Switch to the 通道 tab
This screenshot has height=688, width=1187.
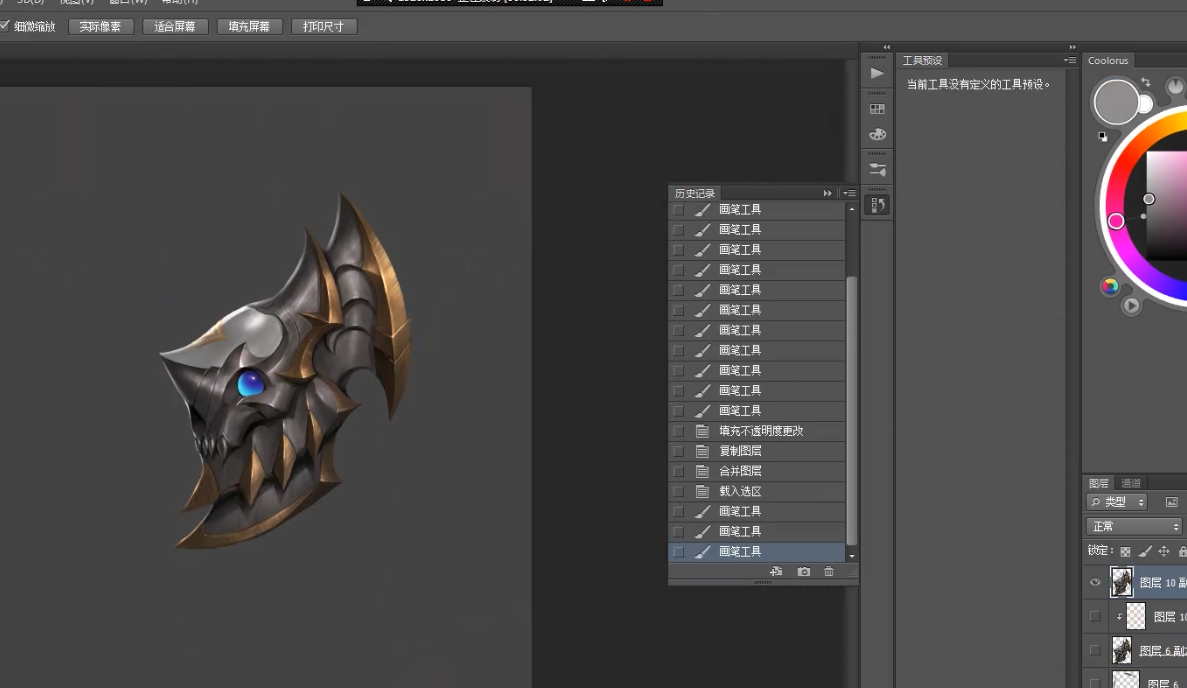point(1130,483)
